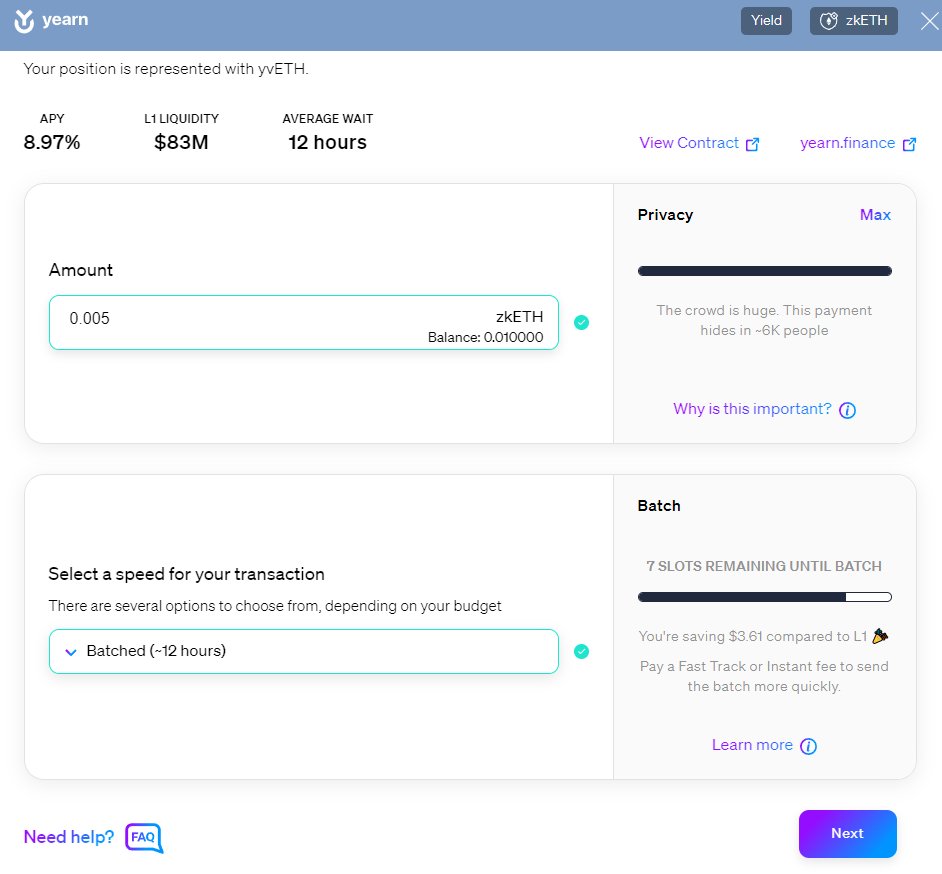Click '7 SLOTS REMAINING UNTIL BATCH' text
This screenshot has height=874, width=942.
pyautogui.click(x=764, y=566)
